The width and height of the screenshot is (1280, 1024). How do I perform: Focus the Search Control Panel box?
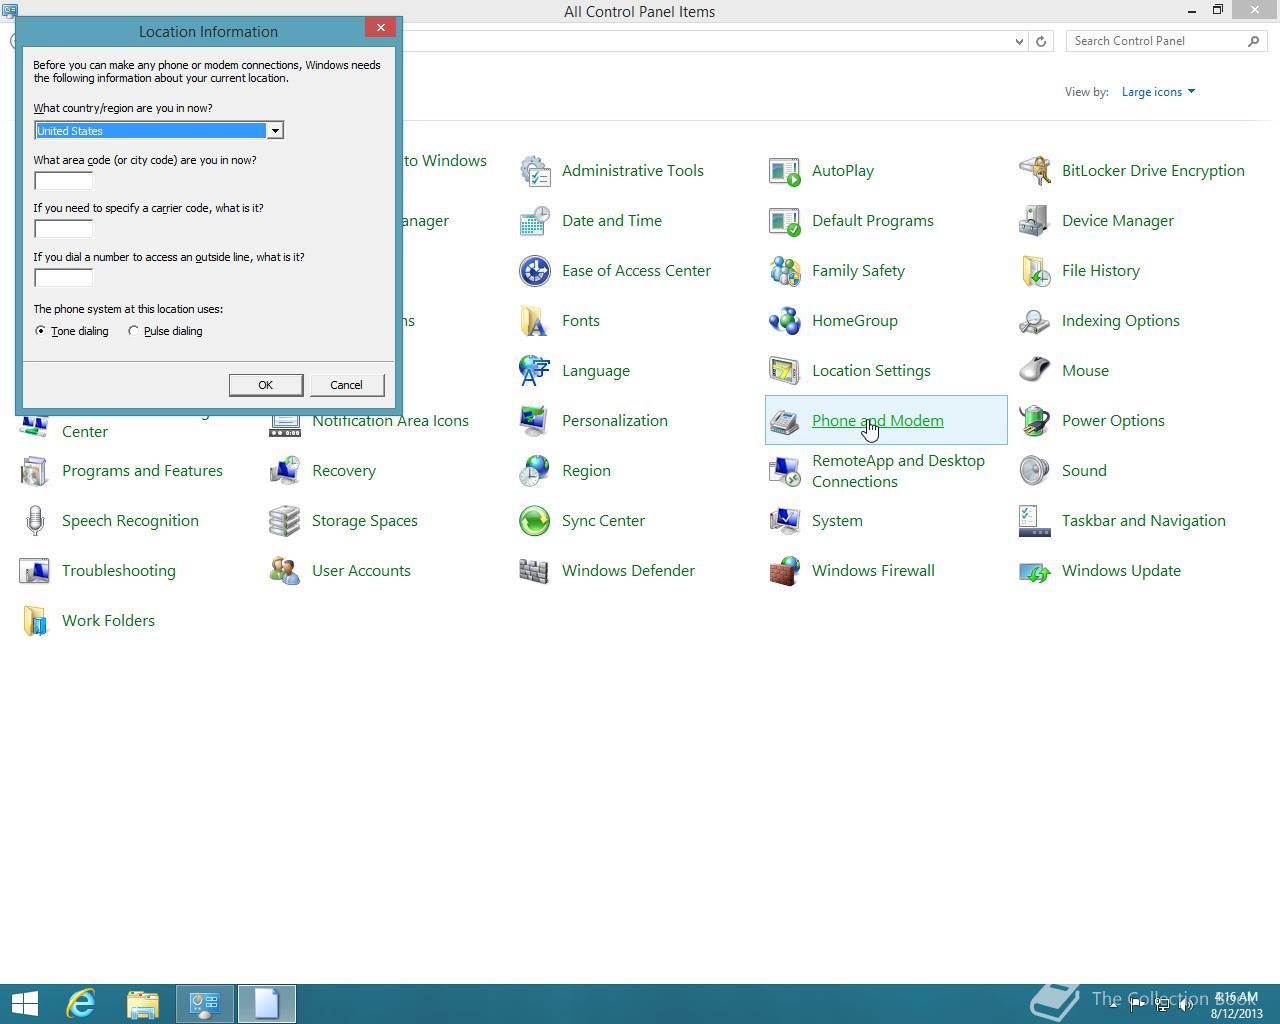tap(1167, 41)
